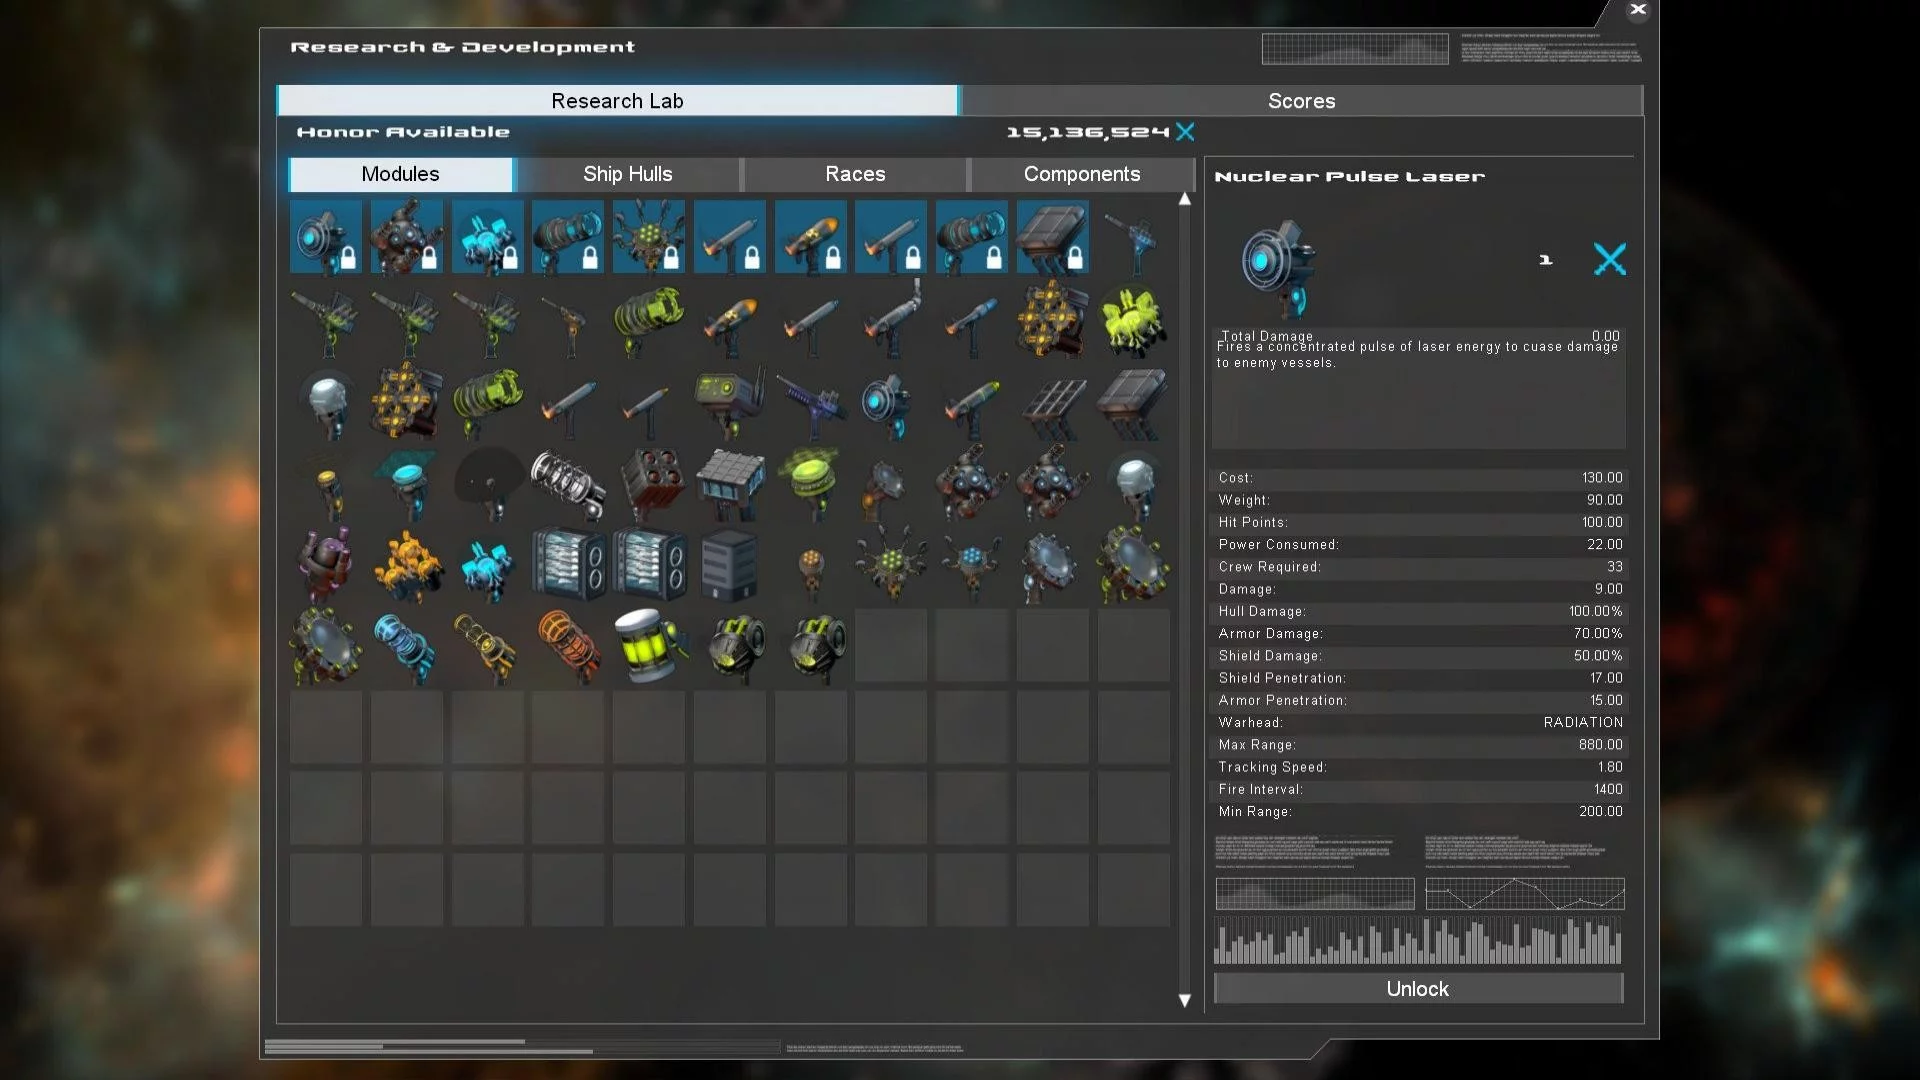Select the dark gray server tower module
This screenshot has height=1080, width=1920.
tap(729, 564)
